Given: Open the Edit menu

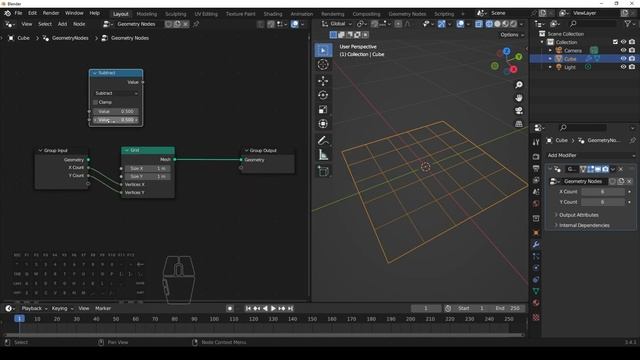Looking at the screenshot, I should (33, 13).
